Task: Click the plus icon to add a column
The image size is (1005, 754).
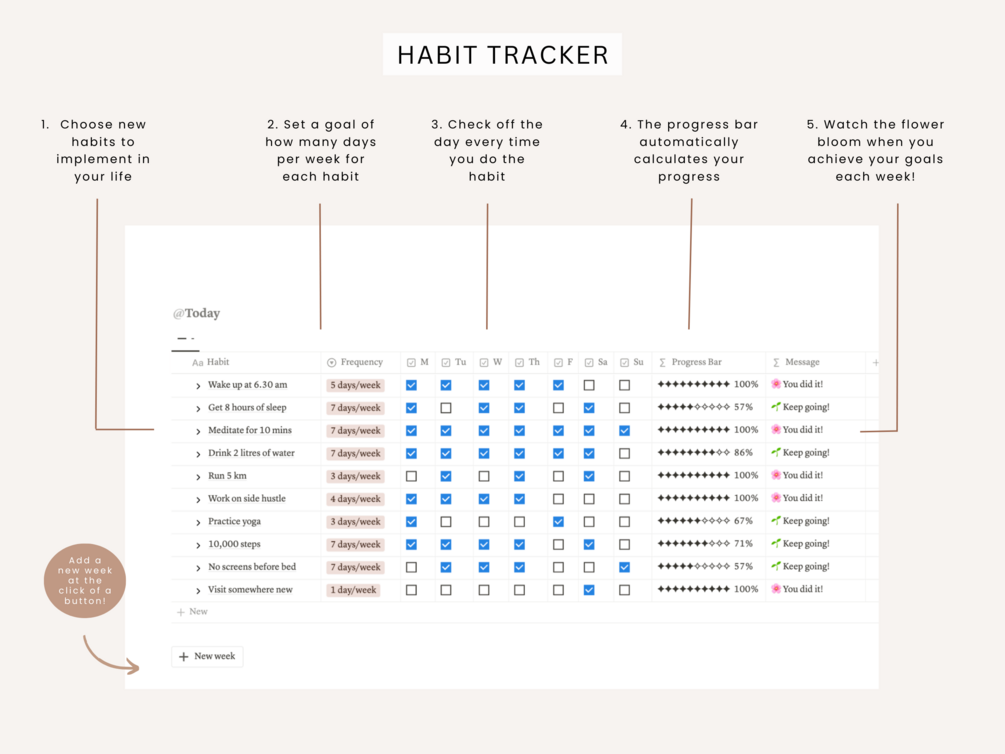Action: coord(875,363)
